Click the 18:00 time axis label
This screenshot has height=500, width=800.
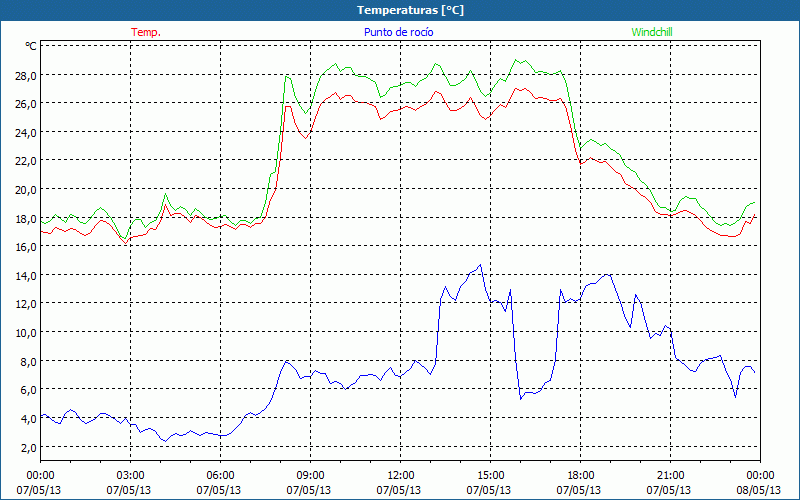pos(580,476)
